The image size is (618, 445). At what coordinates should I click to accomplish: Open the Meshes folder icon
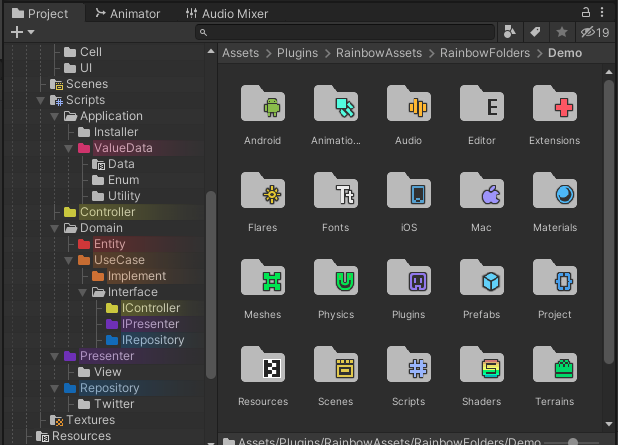(x=263, y=280)
